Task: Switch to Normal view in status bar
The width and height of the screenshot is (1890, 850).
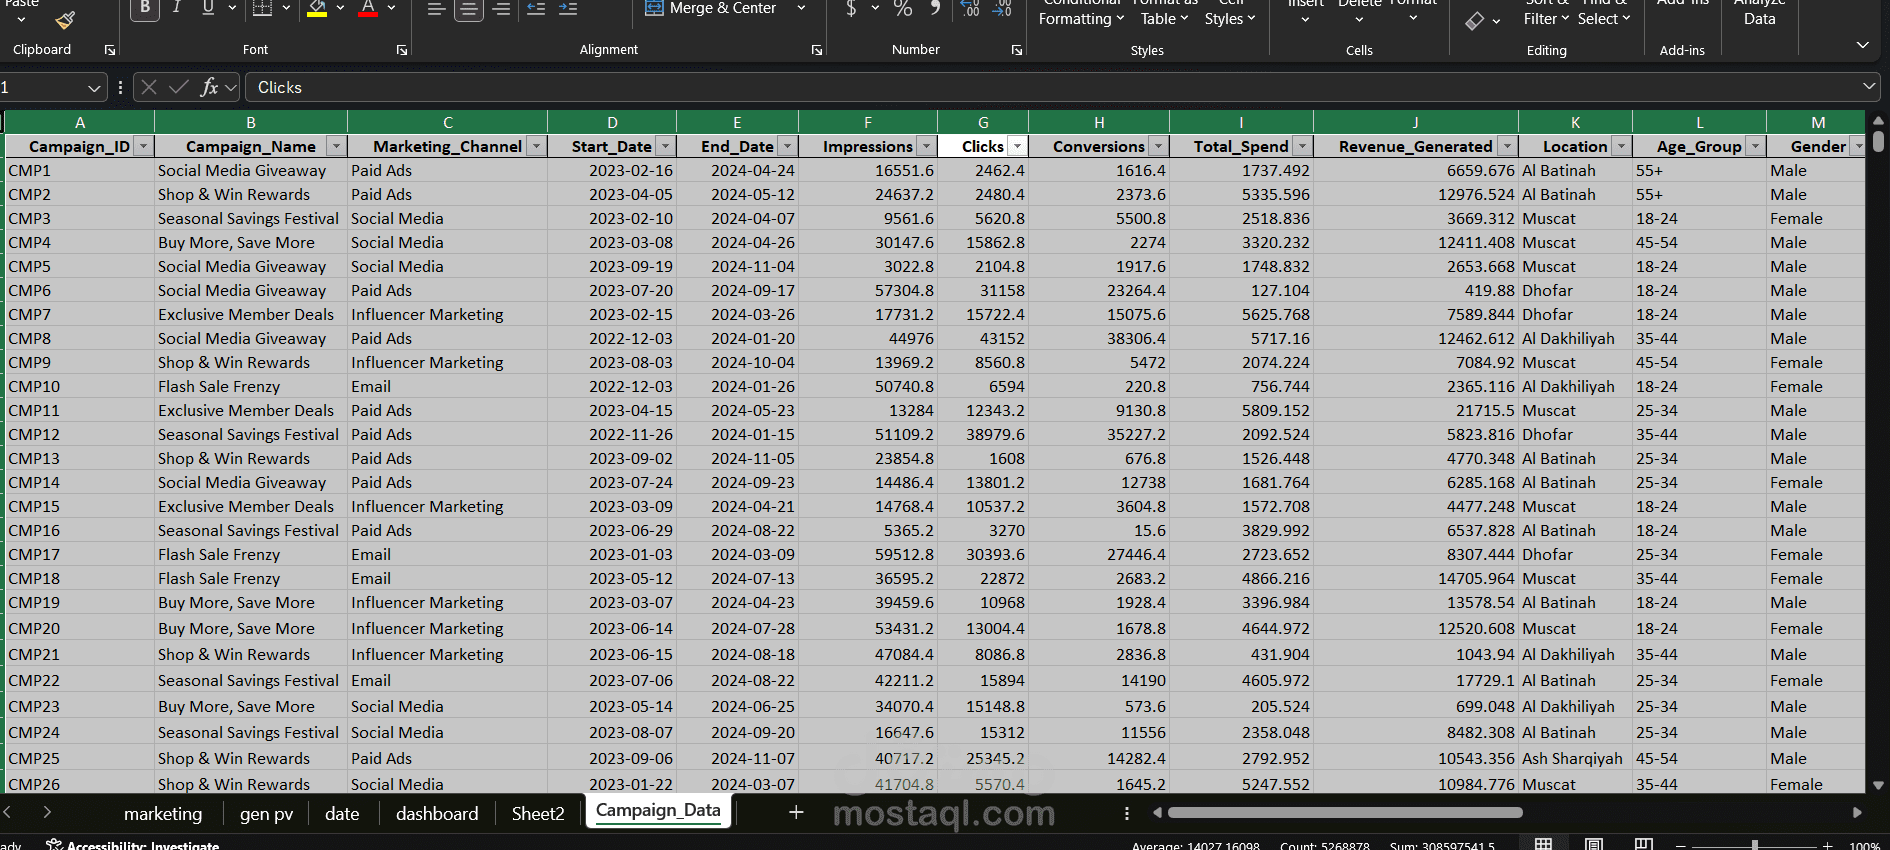Action: tap(1544, 843)
